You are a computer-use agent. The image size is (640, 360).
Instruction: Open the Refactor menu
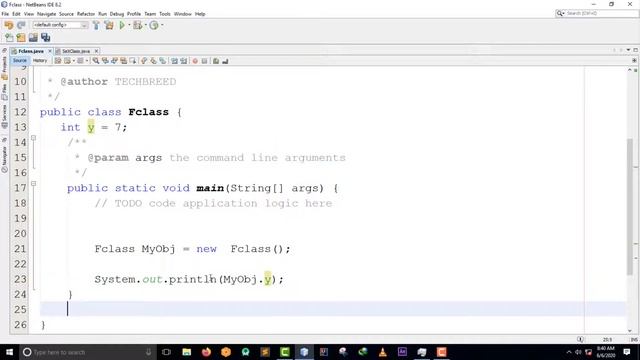[86, 14]
